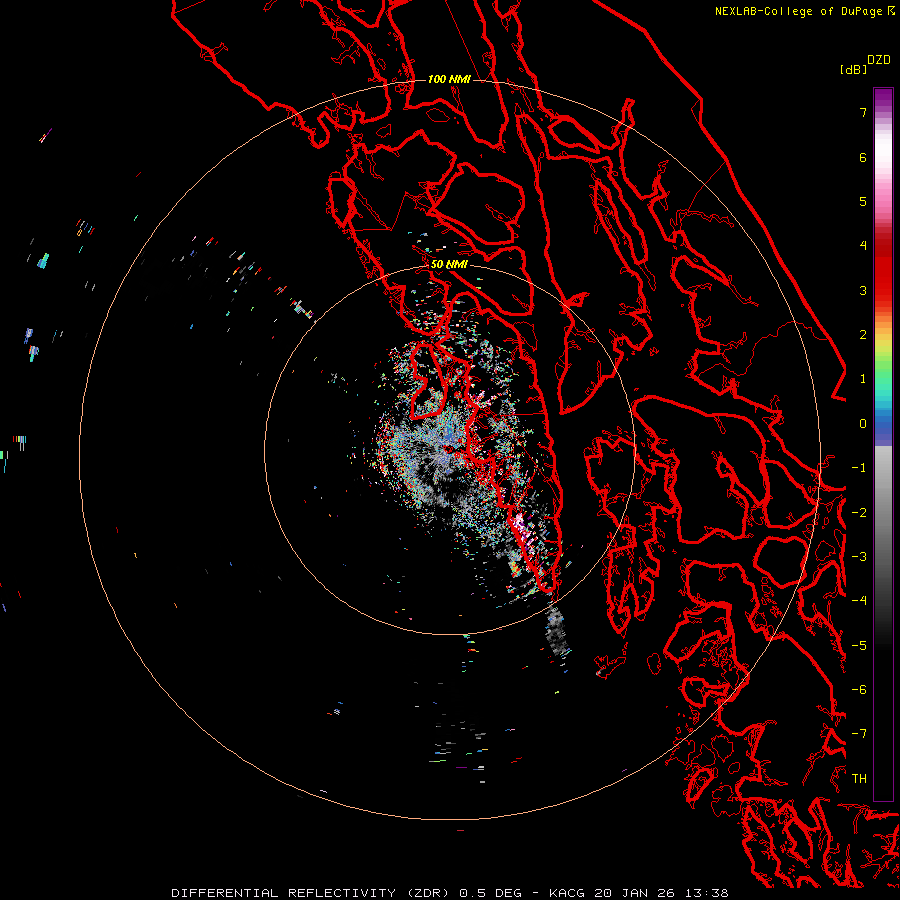Click the DZD legend title
Screen dimensions: 900x900
tap(879, 60)
